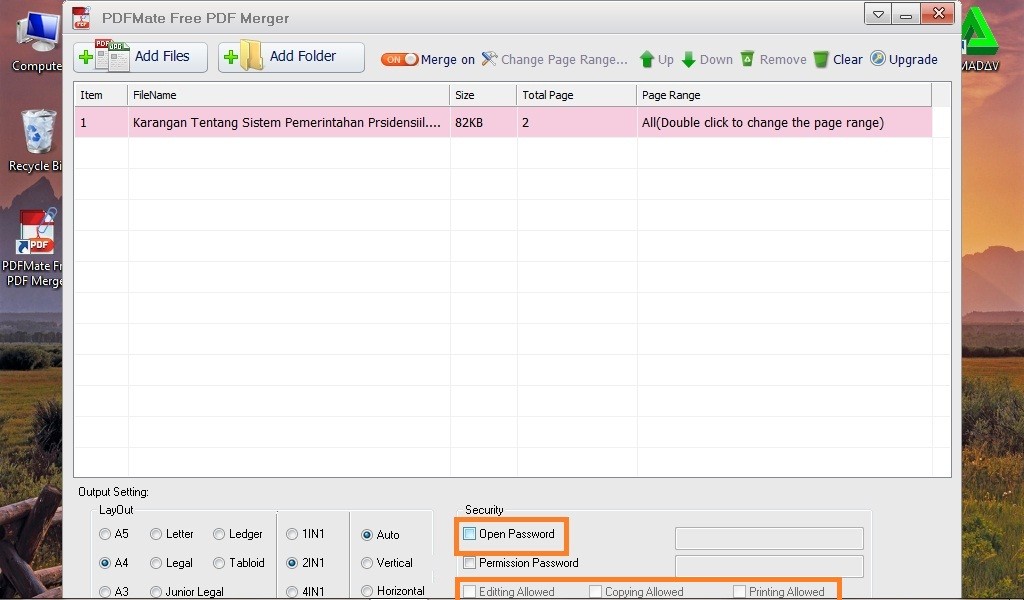The height and width of the screenshot is (600, 1024).
Task: Enable the Permission Password checkbox
Action: point(470,562)
